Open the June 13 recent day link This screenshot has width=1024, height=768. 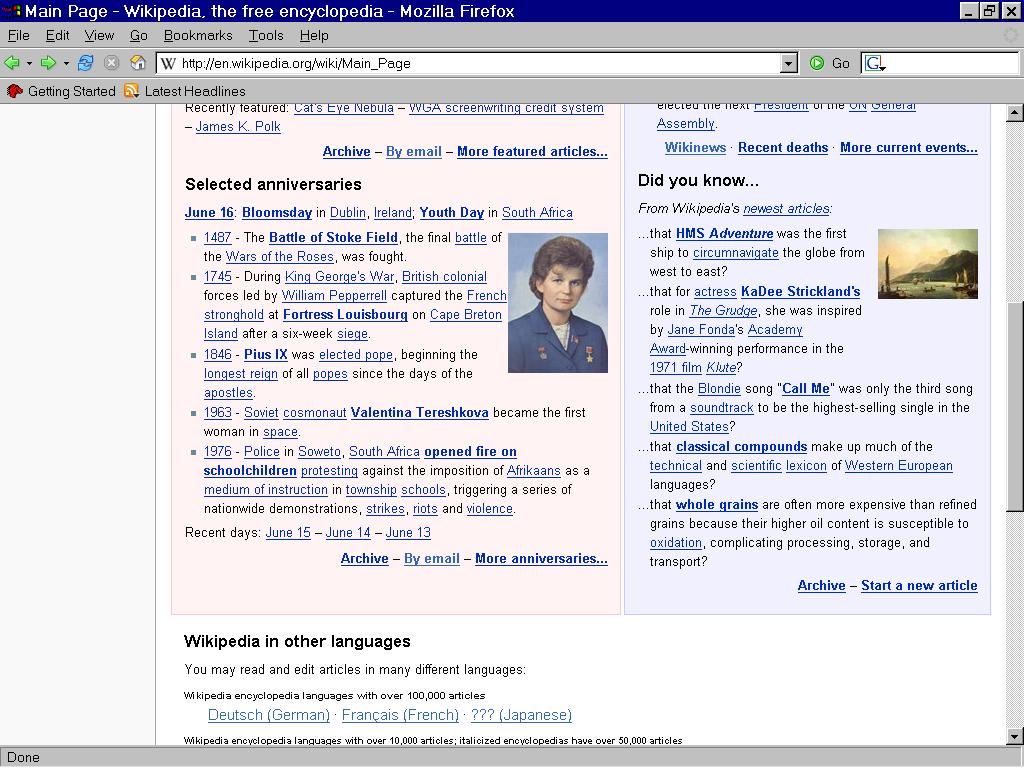(408, 532)
